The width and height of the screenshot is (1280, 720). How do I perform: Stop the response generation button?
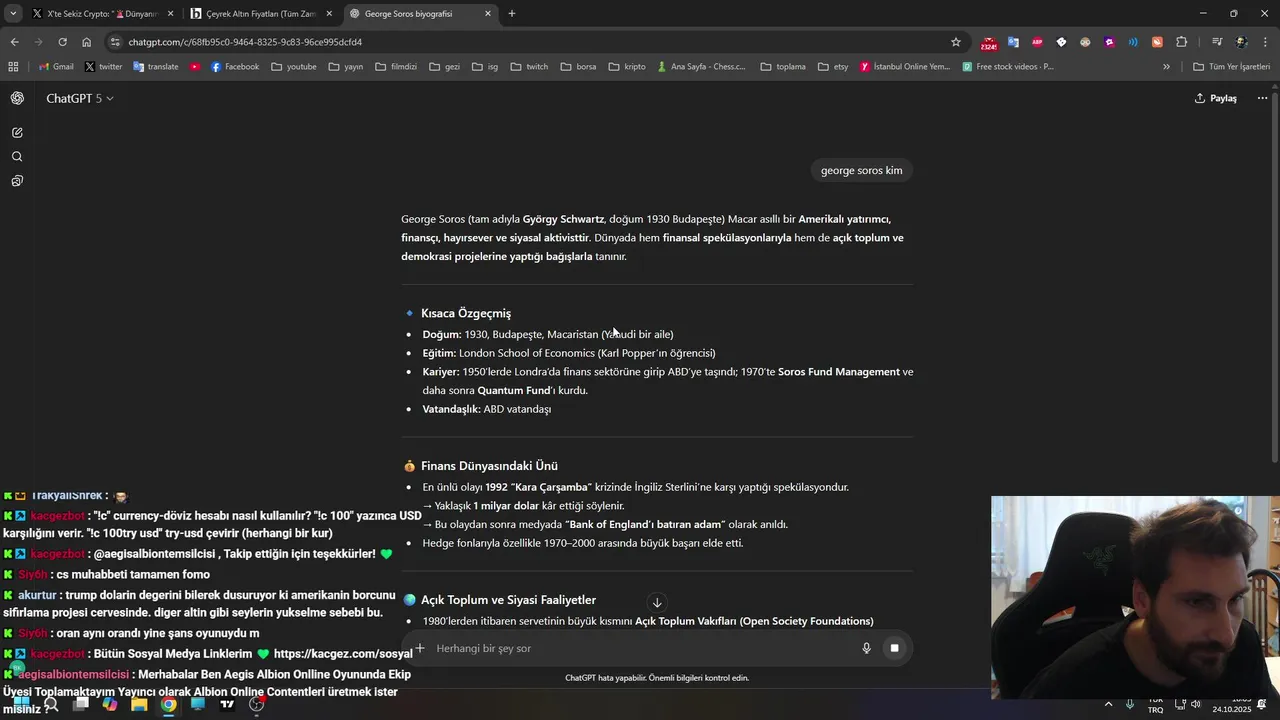[894, 648]
